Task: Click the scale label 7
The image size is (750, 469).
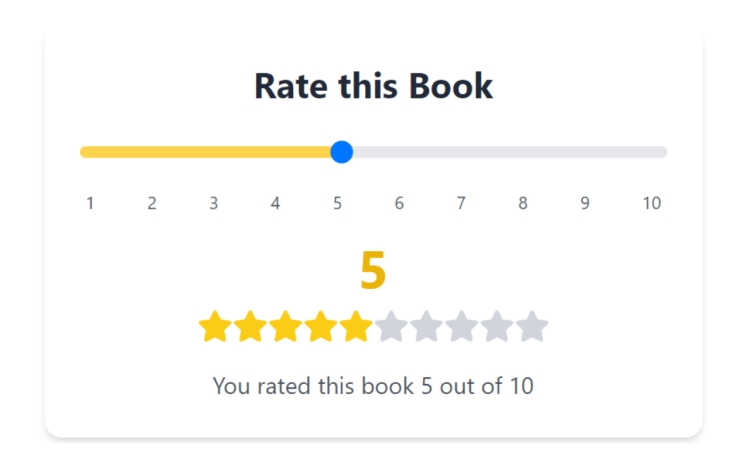Action: (461, 204)
